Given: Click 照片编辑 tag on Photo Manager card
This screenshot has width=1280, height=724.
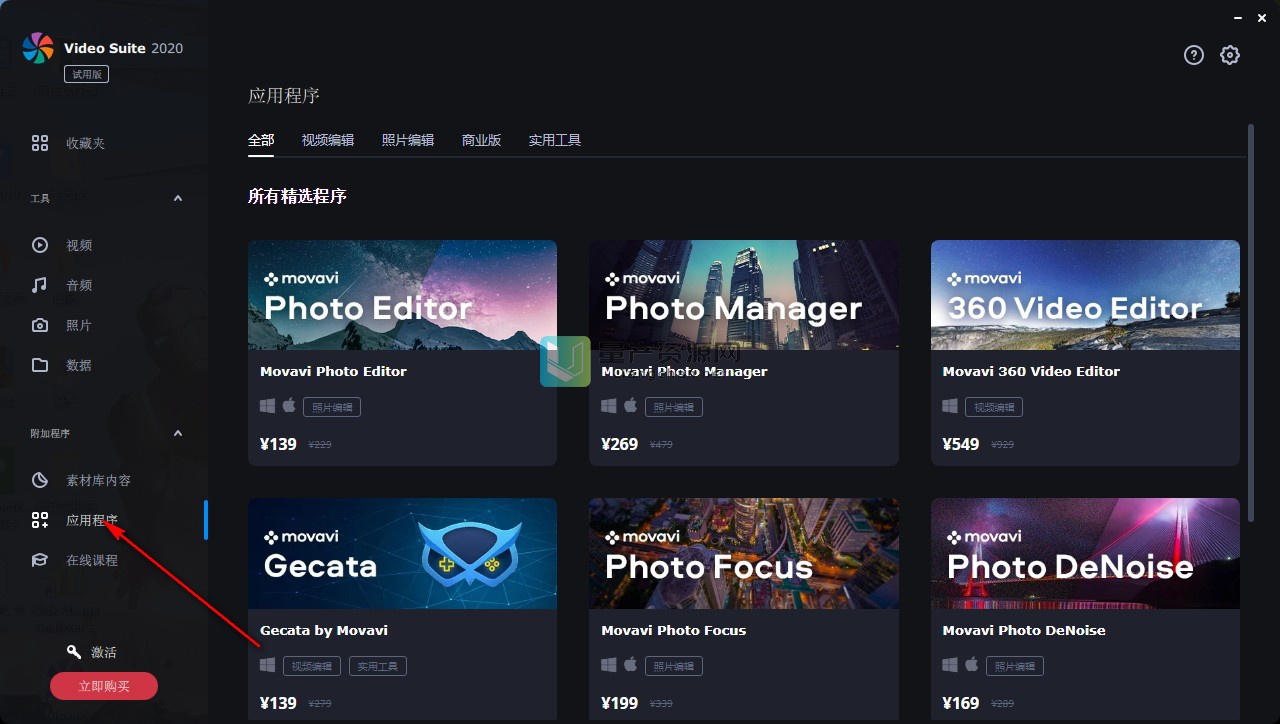Looking at the screenshot, I should pyautogui.click(x=674, y=407).
